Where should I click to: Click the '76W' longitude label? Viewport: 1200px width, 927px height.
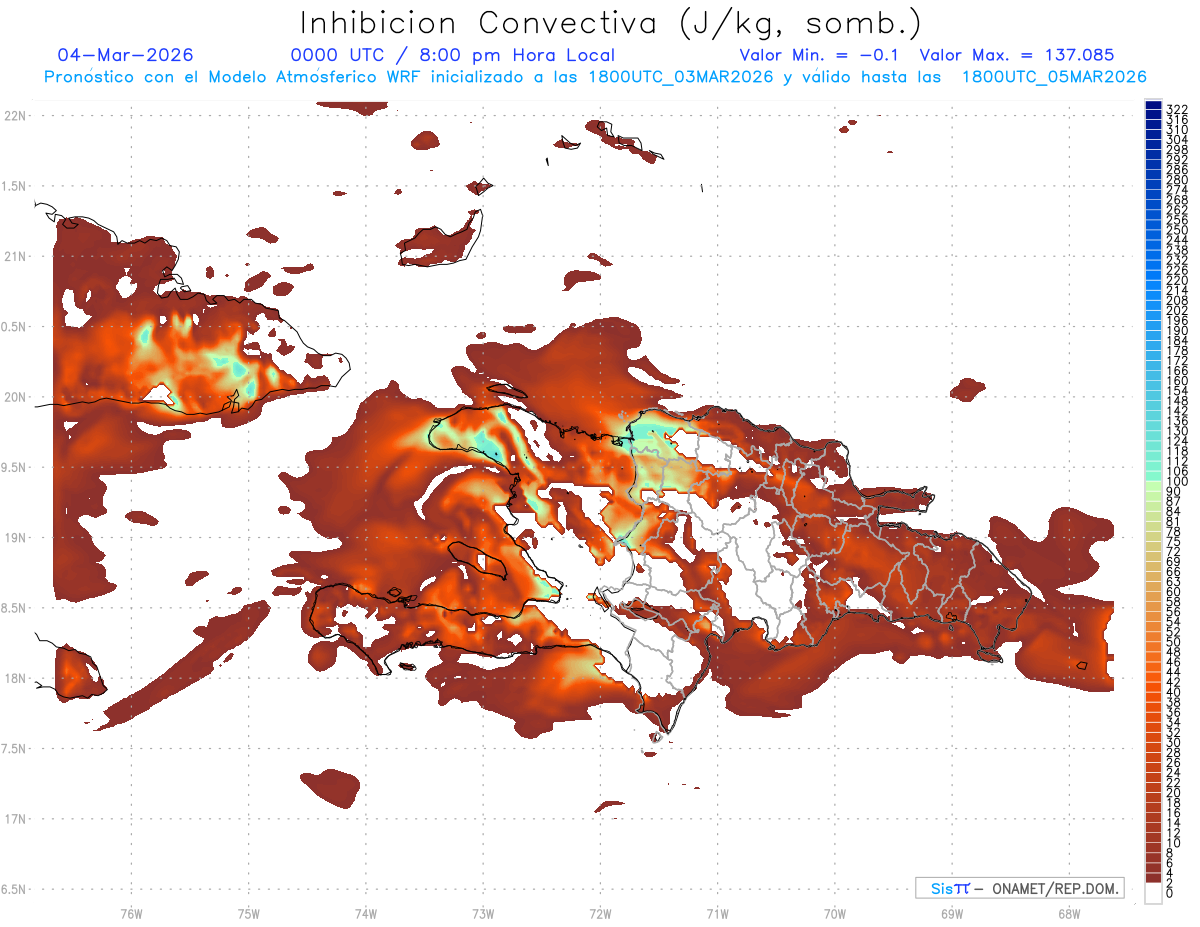[x=131, y=913]
